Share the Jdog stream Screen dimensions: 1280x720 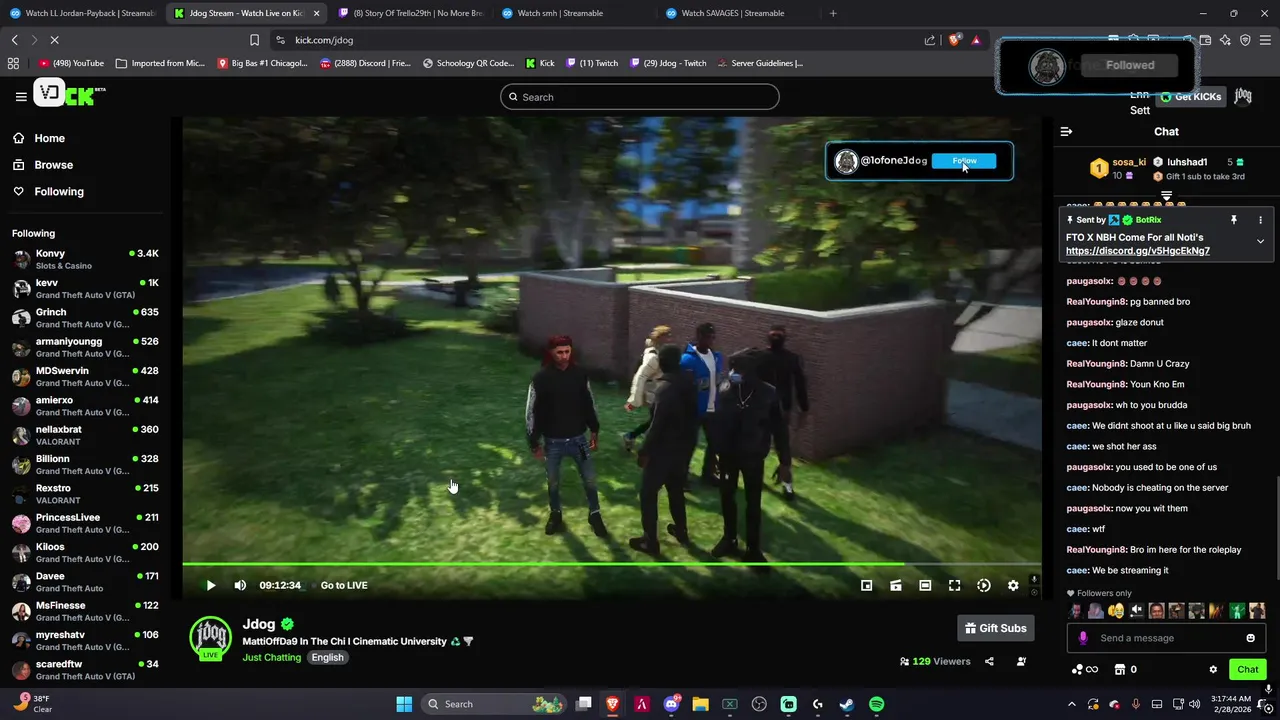tap(989, 661)
